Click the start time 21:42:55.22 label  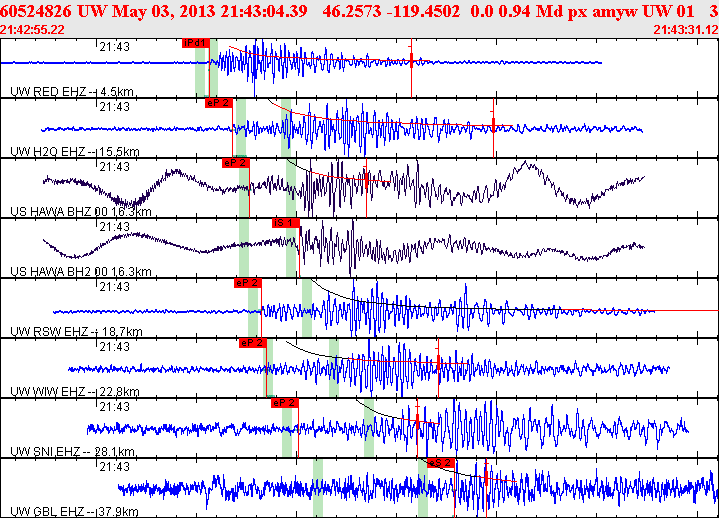(33, 30)
